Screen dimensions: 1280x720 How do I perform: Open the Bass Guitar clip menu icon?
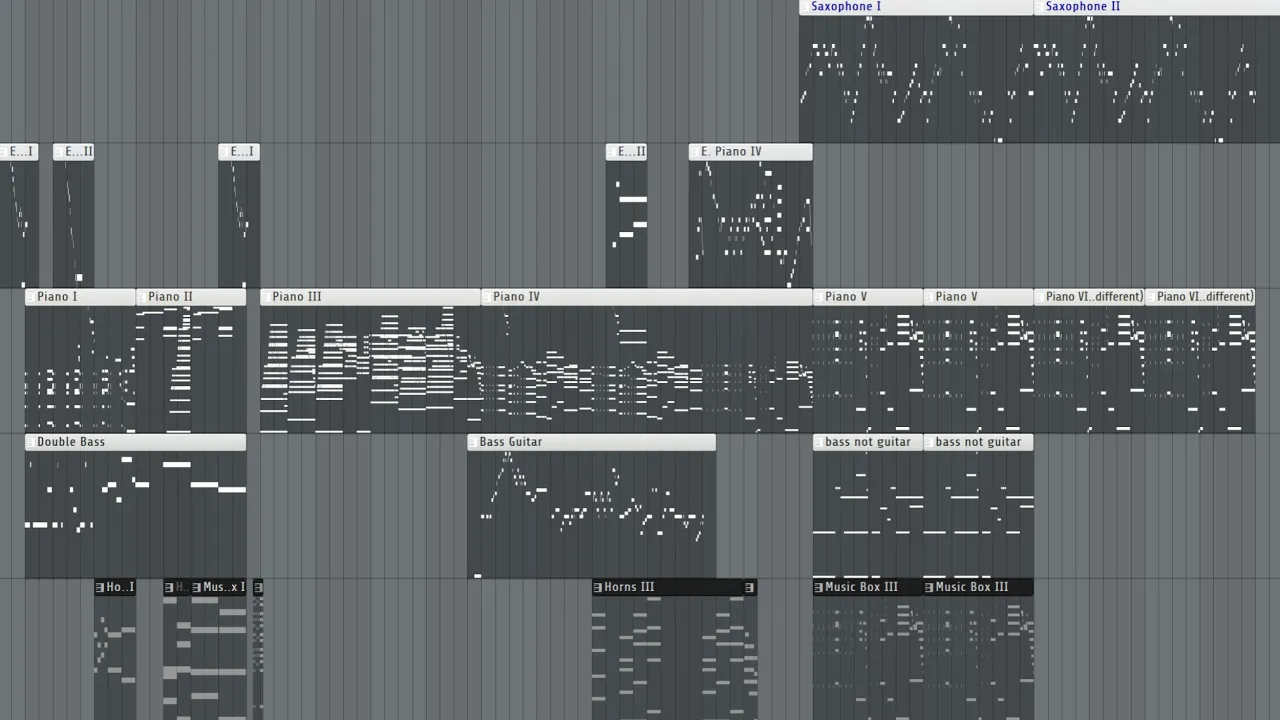click(473, 442)
